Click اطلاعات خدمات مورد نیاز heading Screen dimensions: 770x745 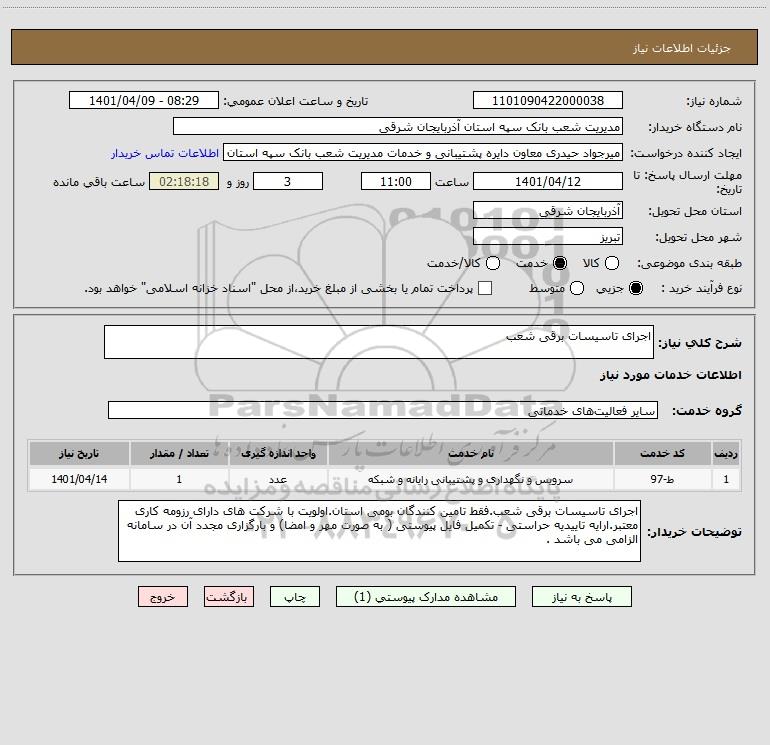[x=670, y=375]
